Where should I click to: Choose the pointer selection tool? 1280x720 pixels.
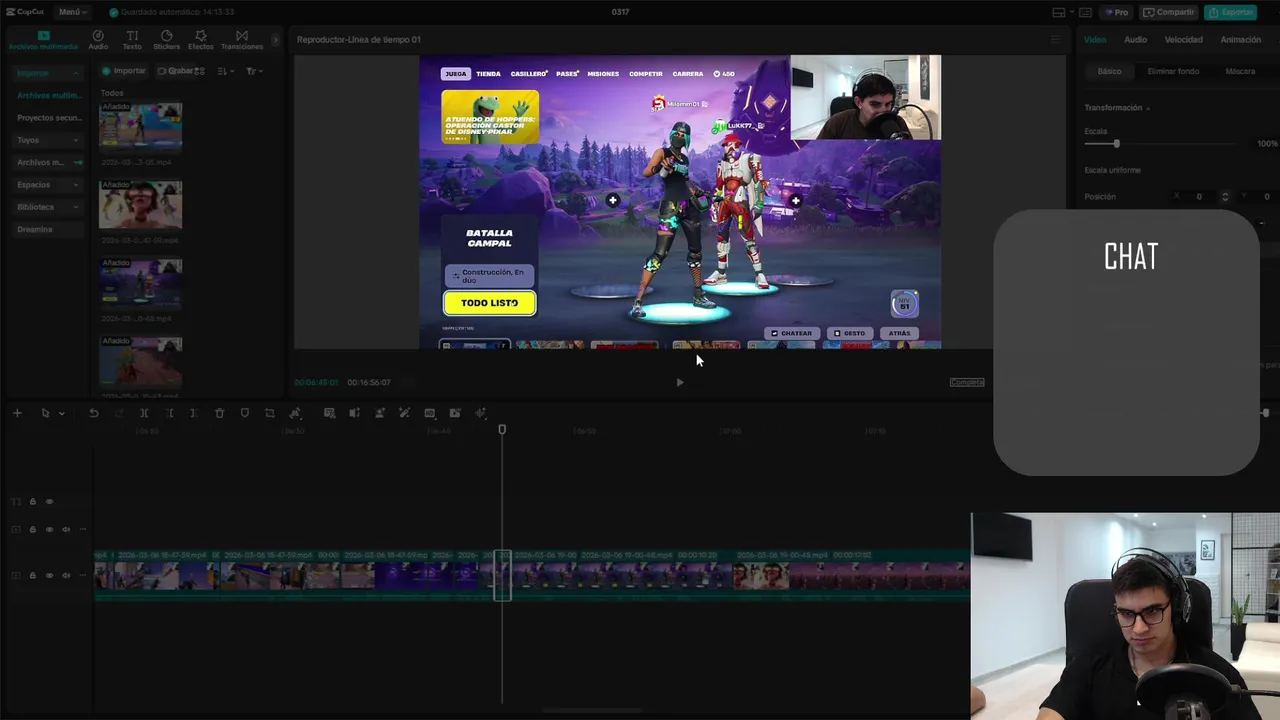[45, 413]
